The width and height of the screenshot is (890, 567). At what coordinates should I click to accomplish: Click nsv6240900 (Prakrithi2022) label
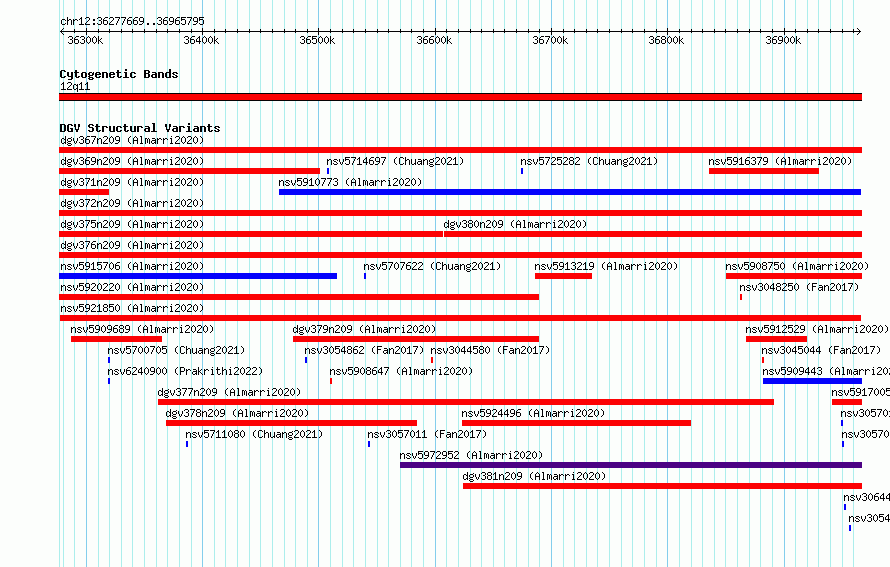(x=185, y=371)
